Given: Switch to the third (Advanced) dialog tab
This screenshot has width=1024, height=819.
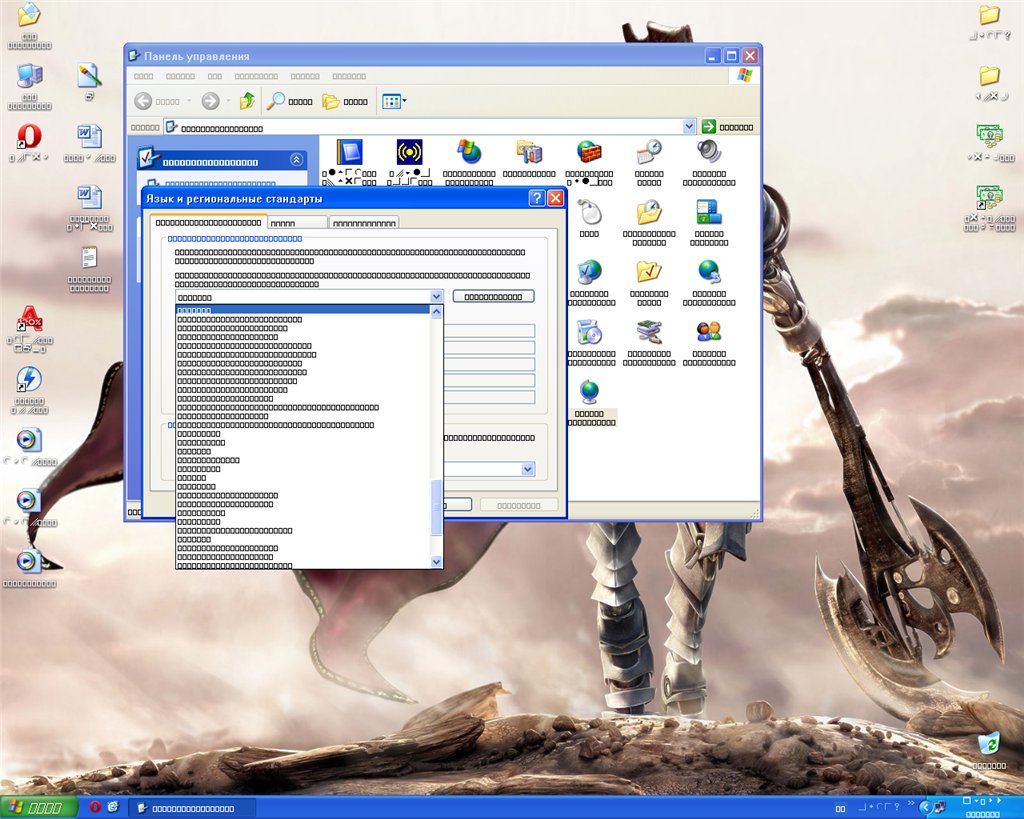Looking at the screenshot, I should click(x=364, y=223).
